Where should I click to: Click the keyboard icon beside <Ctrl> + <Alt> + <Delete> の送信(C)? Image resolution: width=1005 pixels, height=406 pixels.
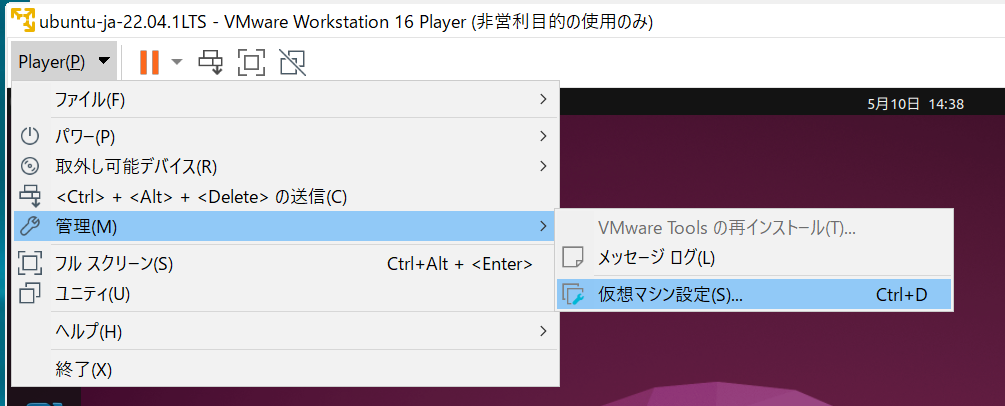pyautogui.click(x=30, y=197)
